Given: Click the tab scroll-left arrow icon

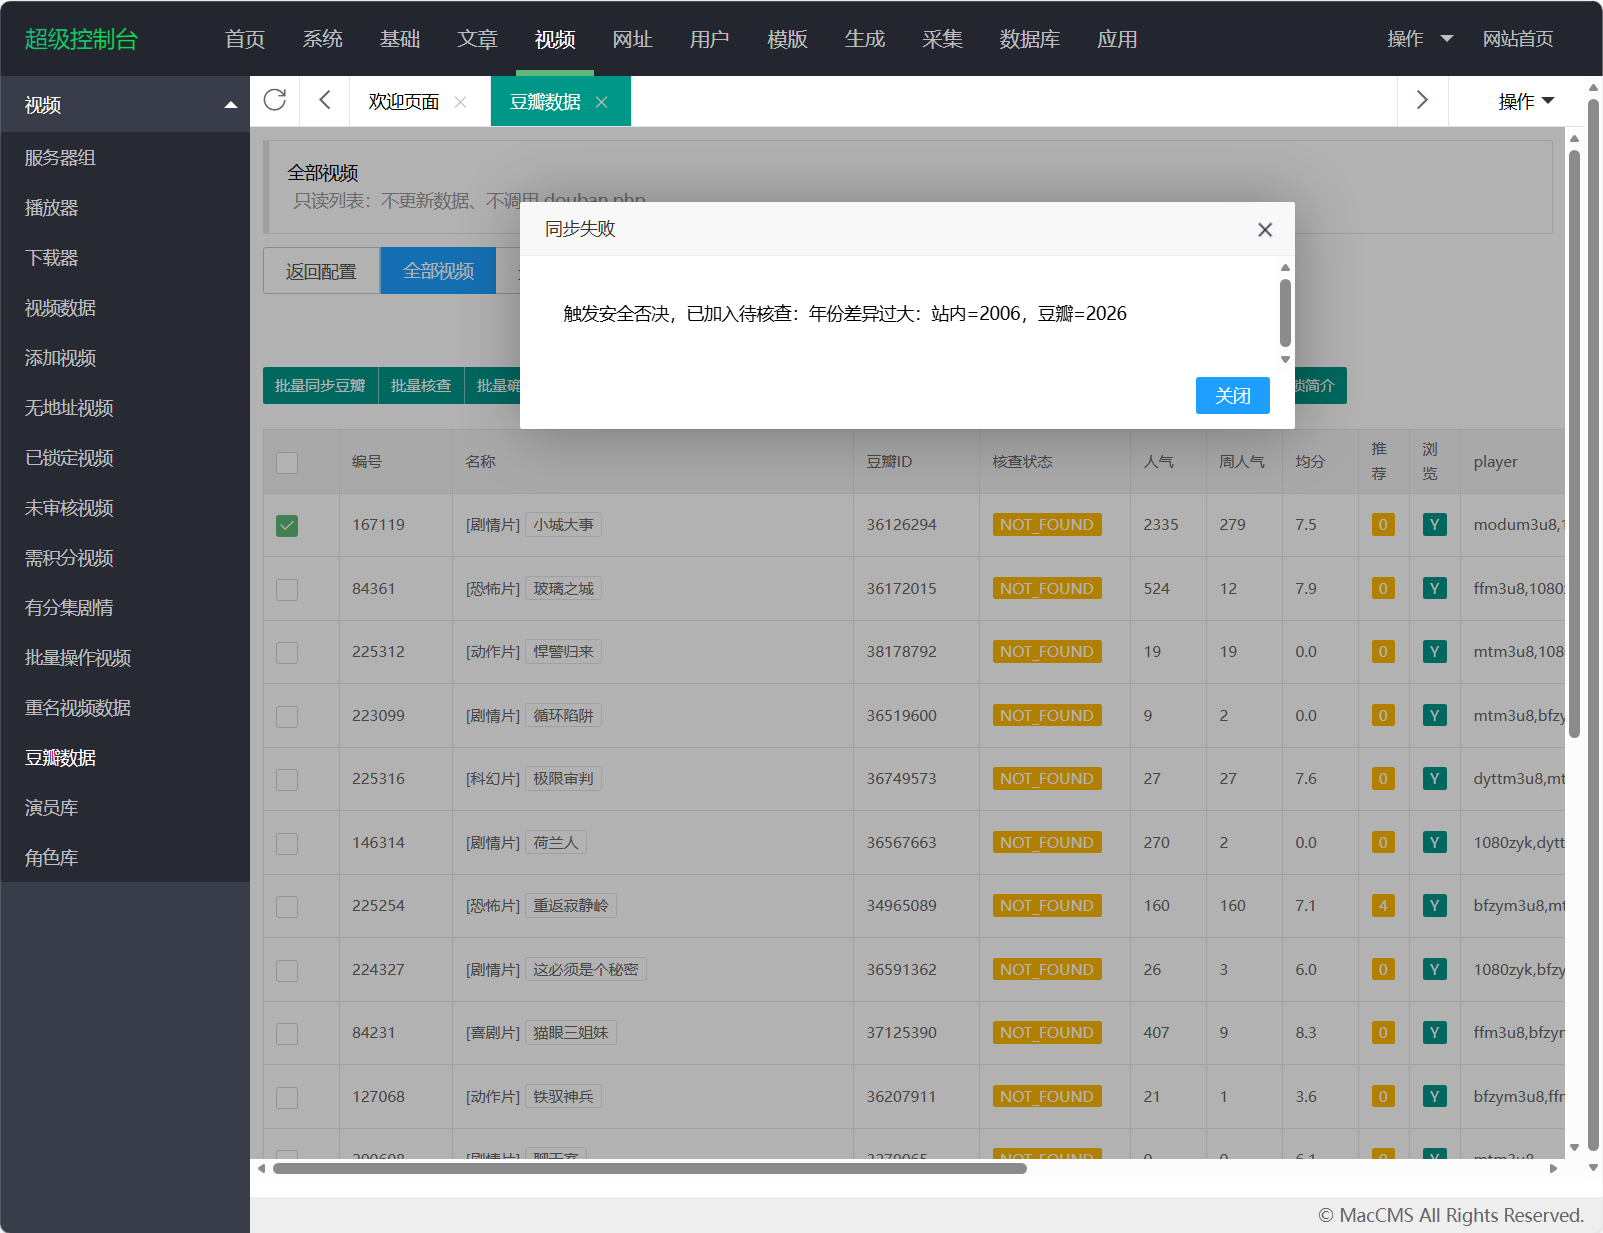Looking at the screenshot, I should (324, 100).
